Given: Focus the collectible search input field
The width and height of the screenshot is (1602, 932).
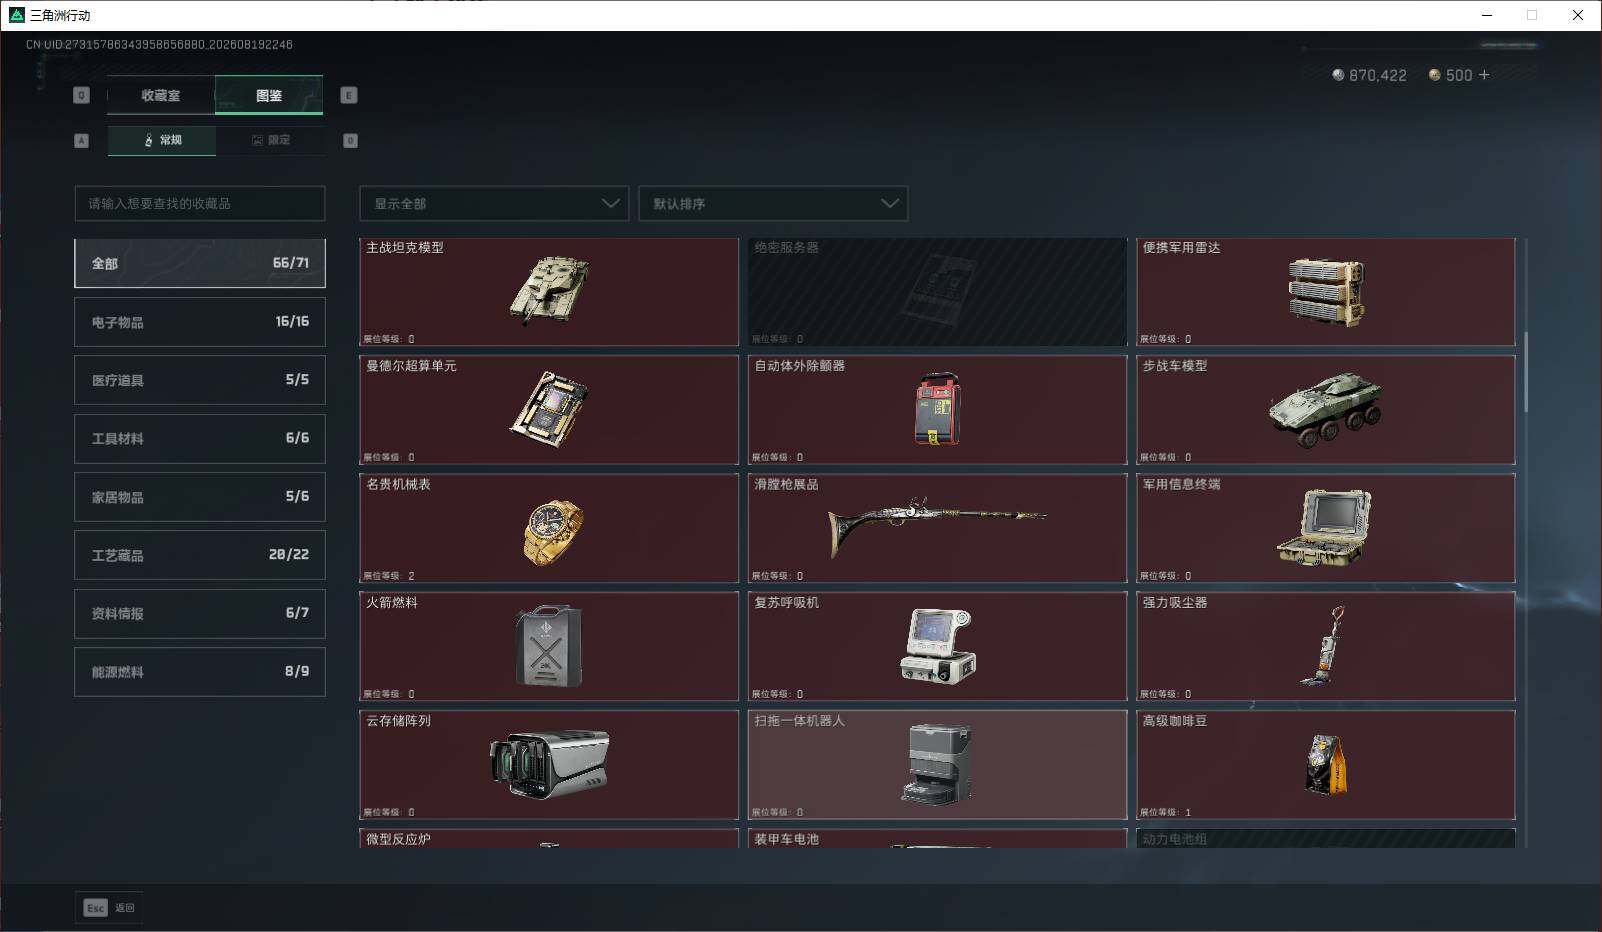Looking at the screenshot, I should (x=200, y=203).
